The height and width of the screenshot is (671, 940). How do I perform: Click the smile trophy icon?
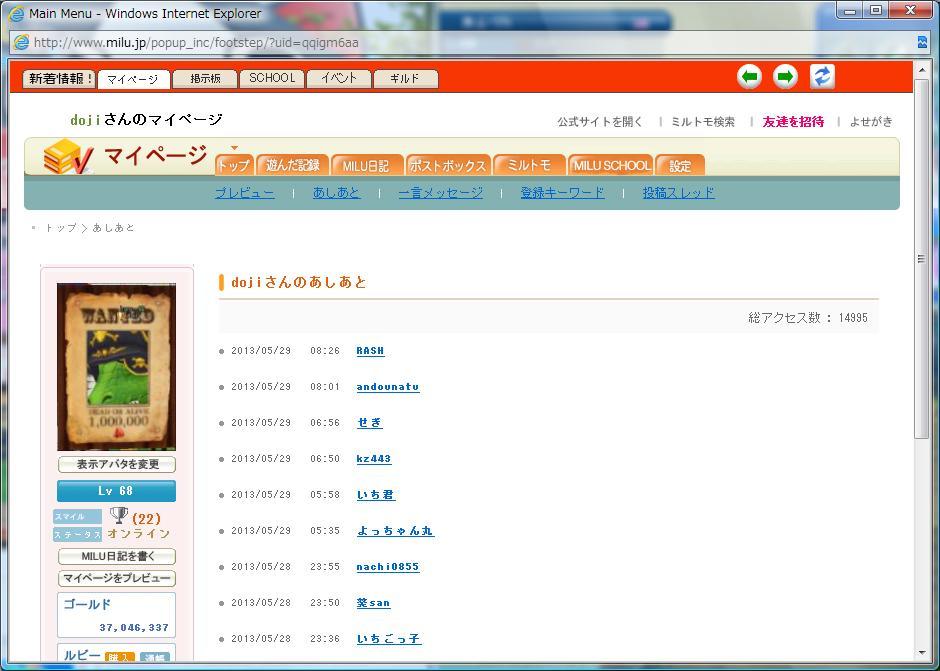[119, 516]
